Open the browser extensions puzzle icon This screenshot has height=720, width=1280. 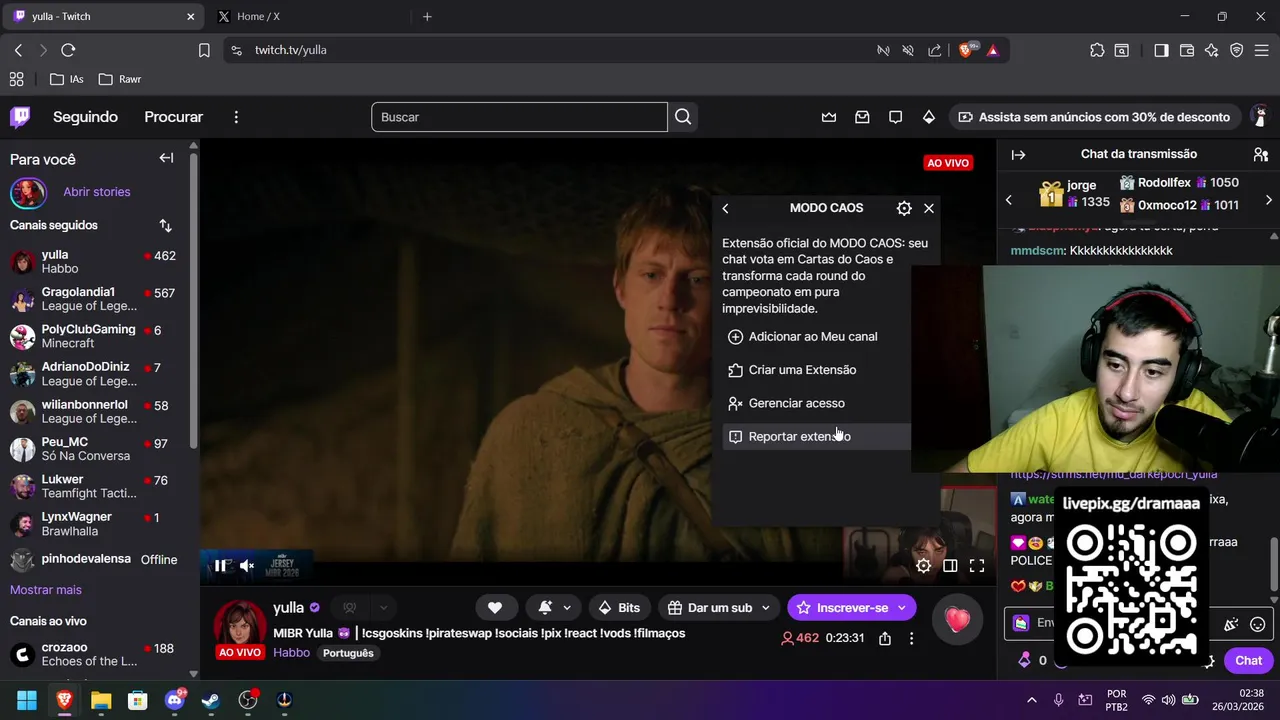pos(1097,50)
